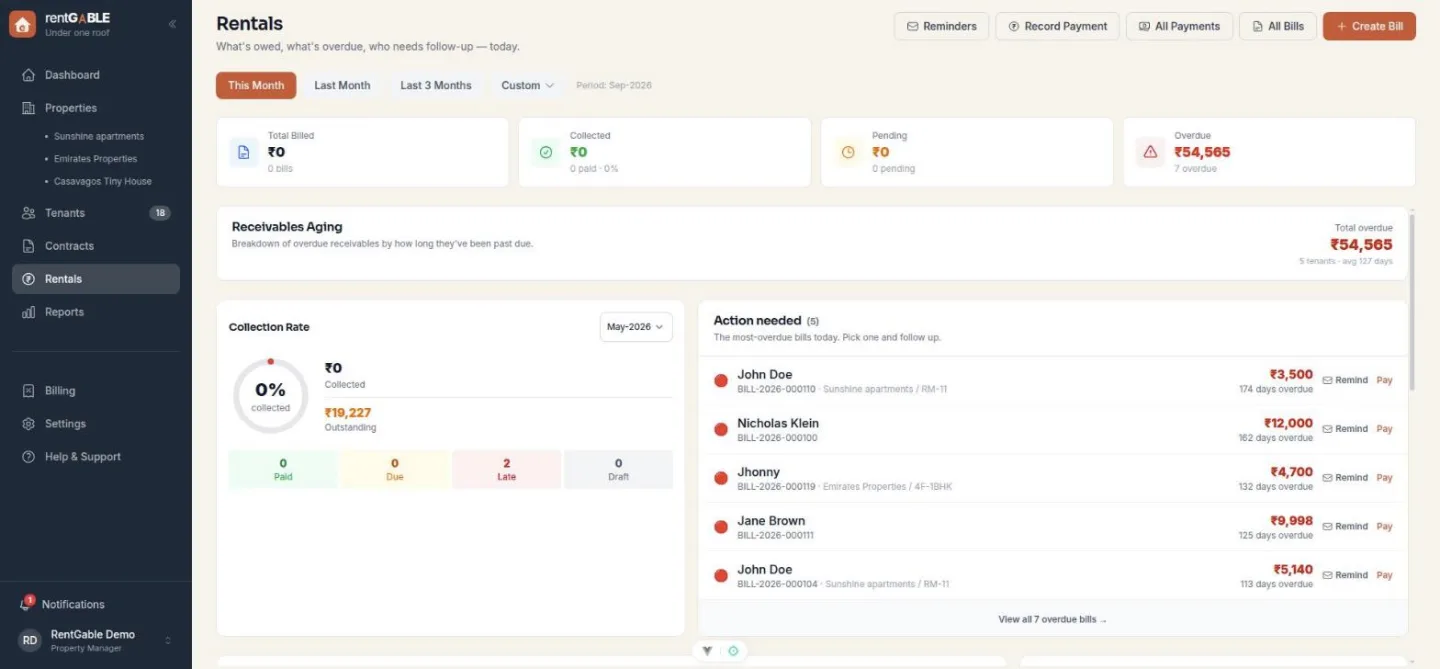The height and width of the screenshot is (669, 1440).
Task: Open the Contracts menu item
Action: 96,246
